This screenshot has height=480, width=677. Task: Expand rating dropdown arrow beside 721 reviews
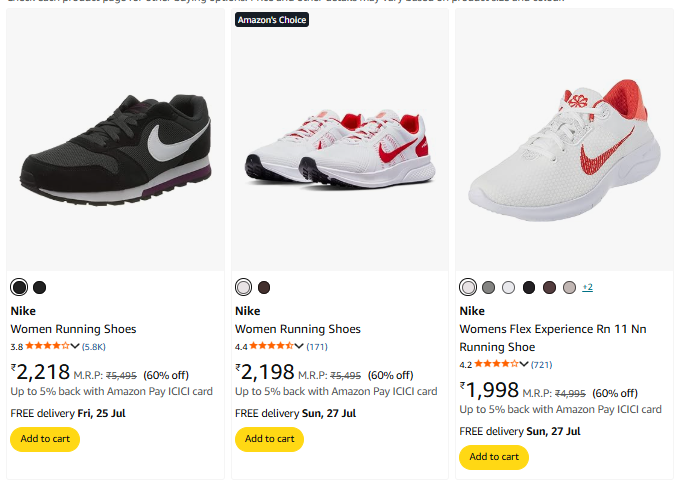pyautogui.click(x=524, y=364)
